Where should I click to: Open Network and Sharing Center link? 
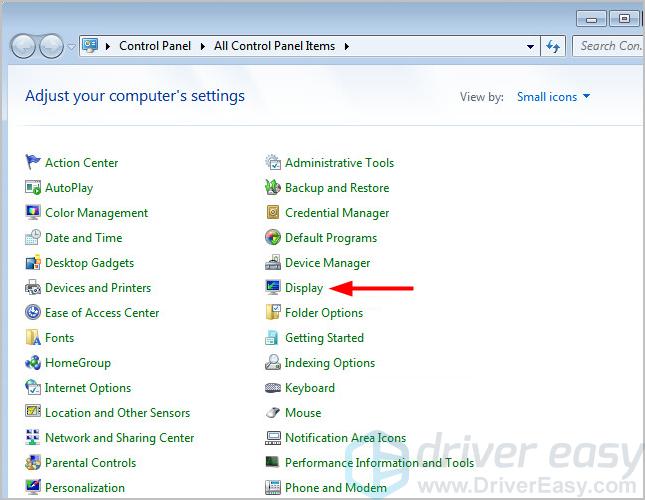[119, 438]
